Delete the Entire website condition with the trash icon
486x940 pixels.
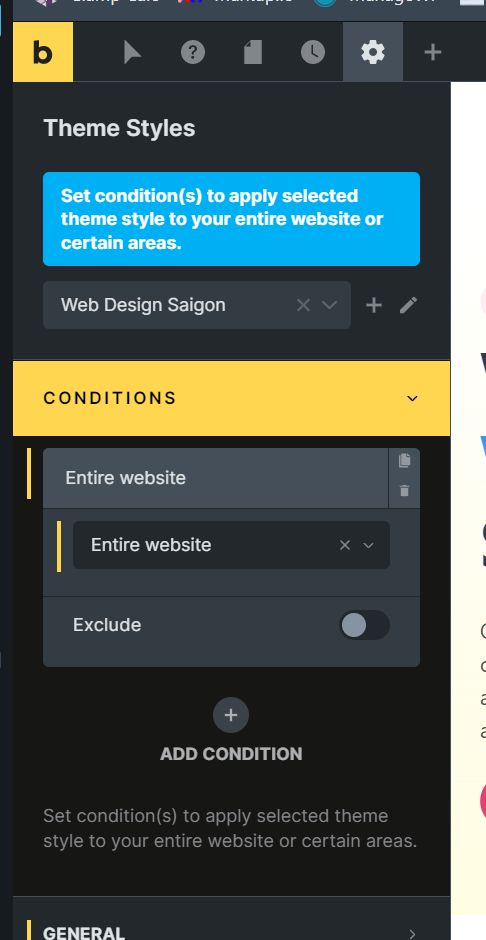tap(405, 491)
